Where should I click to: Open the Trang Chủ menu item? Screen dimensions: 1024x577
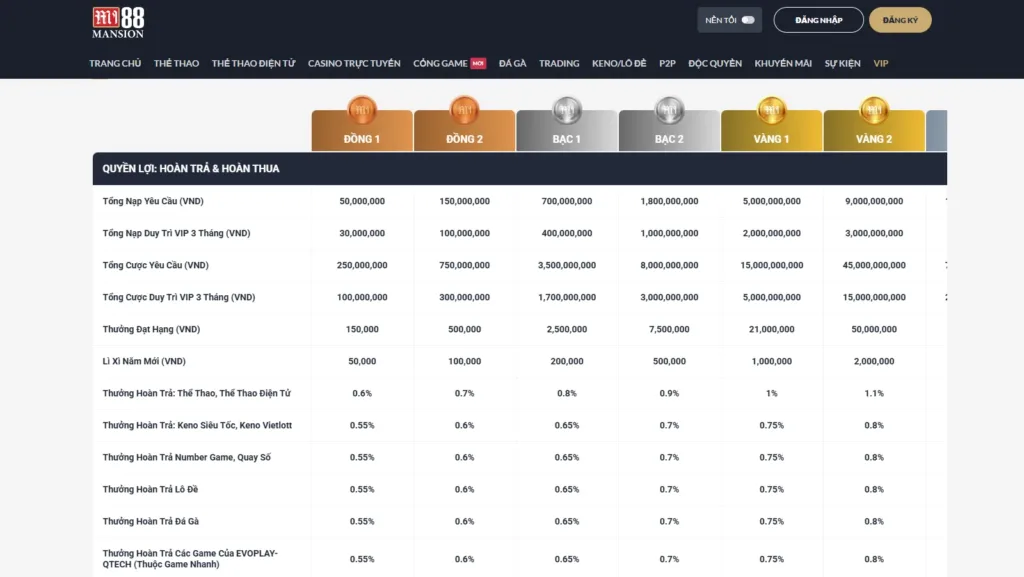click(x=115, y=63)
